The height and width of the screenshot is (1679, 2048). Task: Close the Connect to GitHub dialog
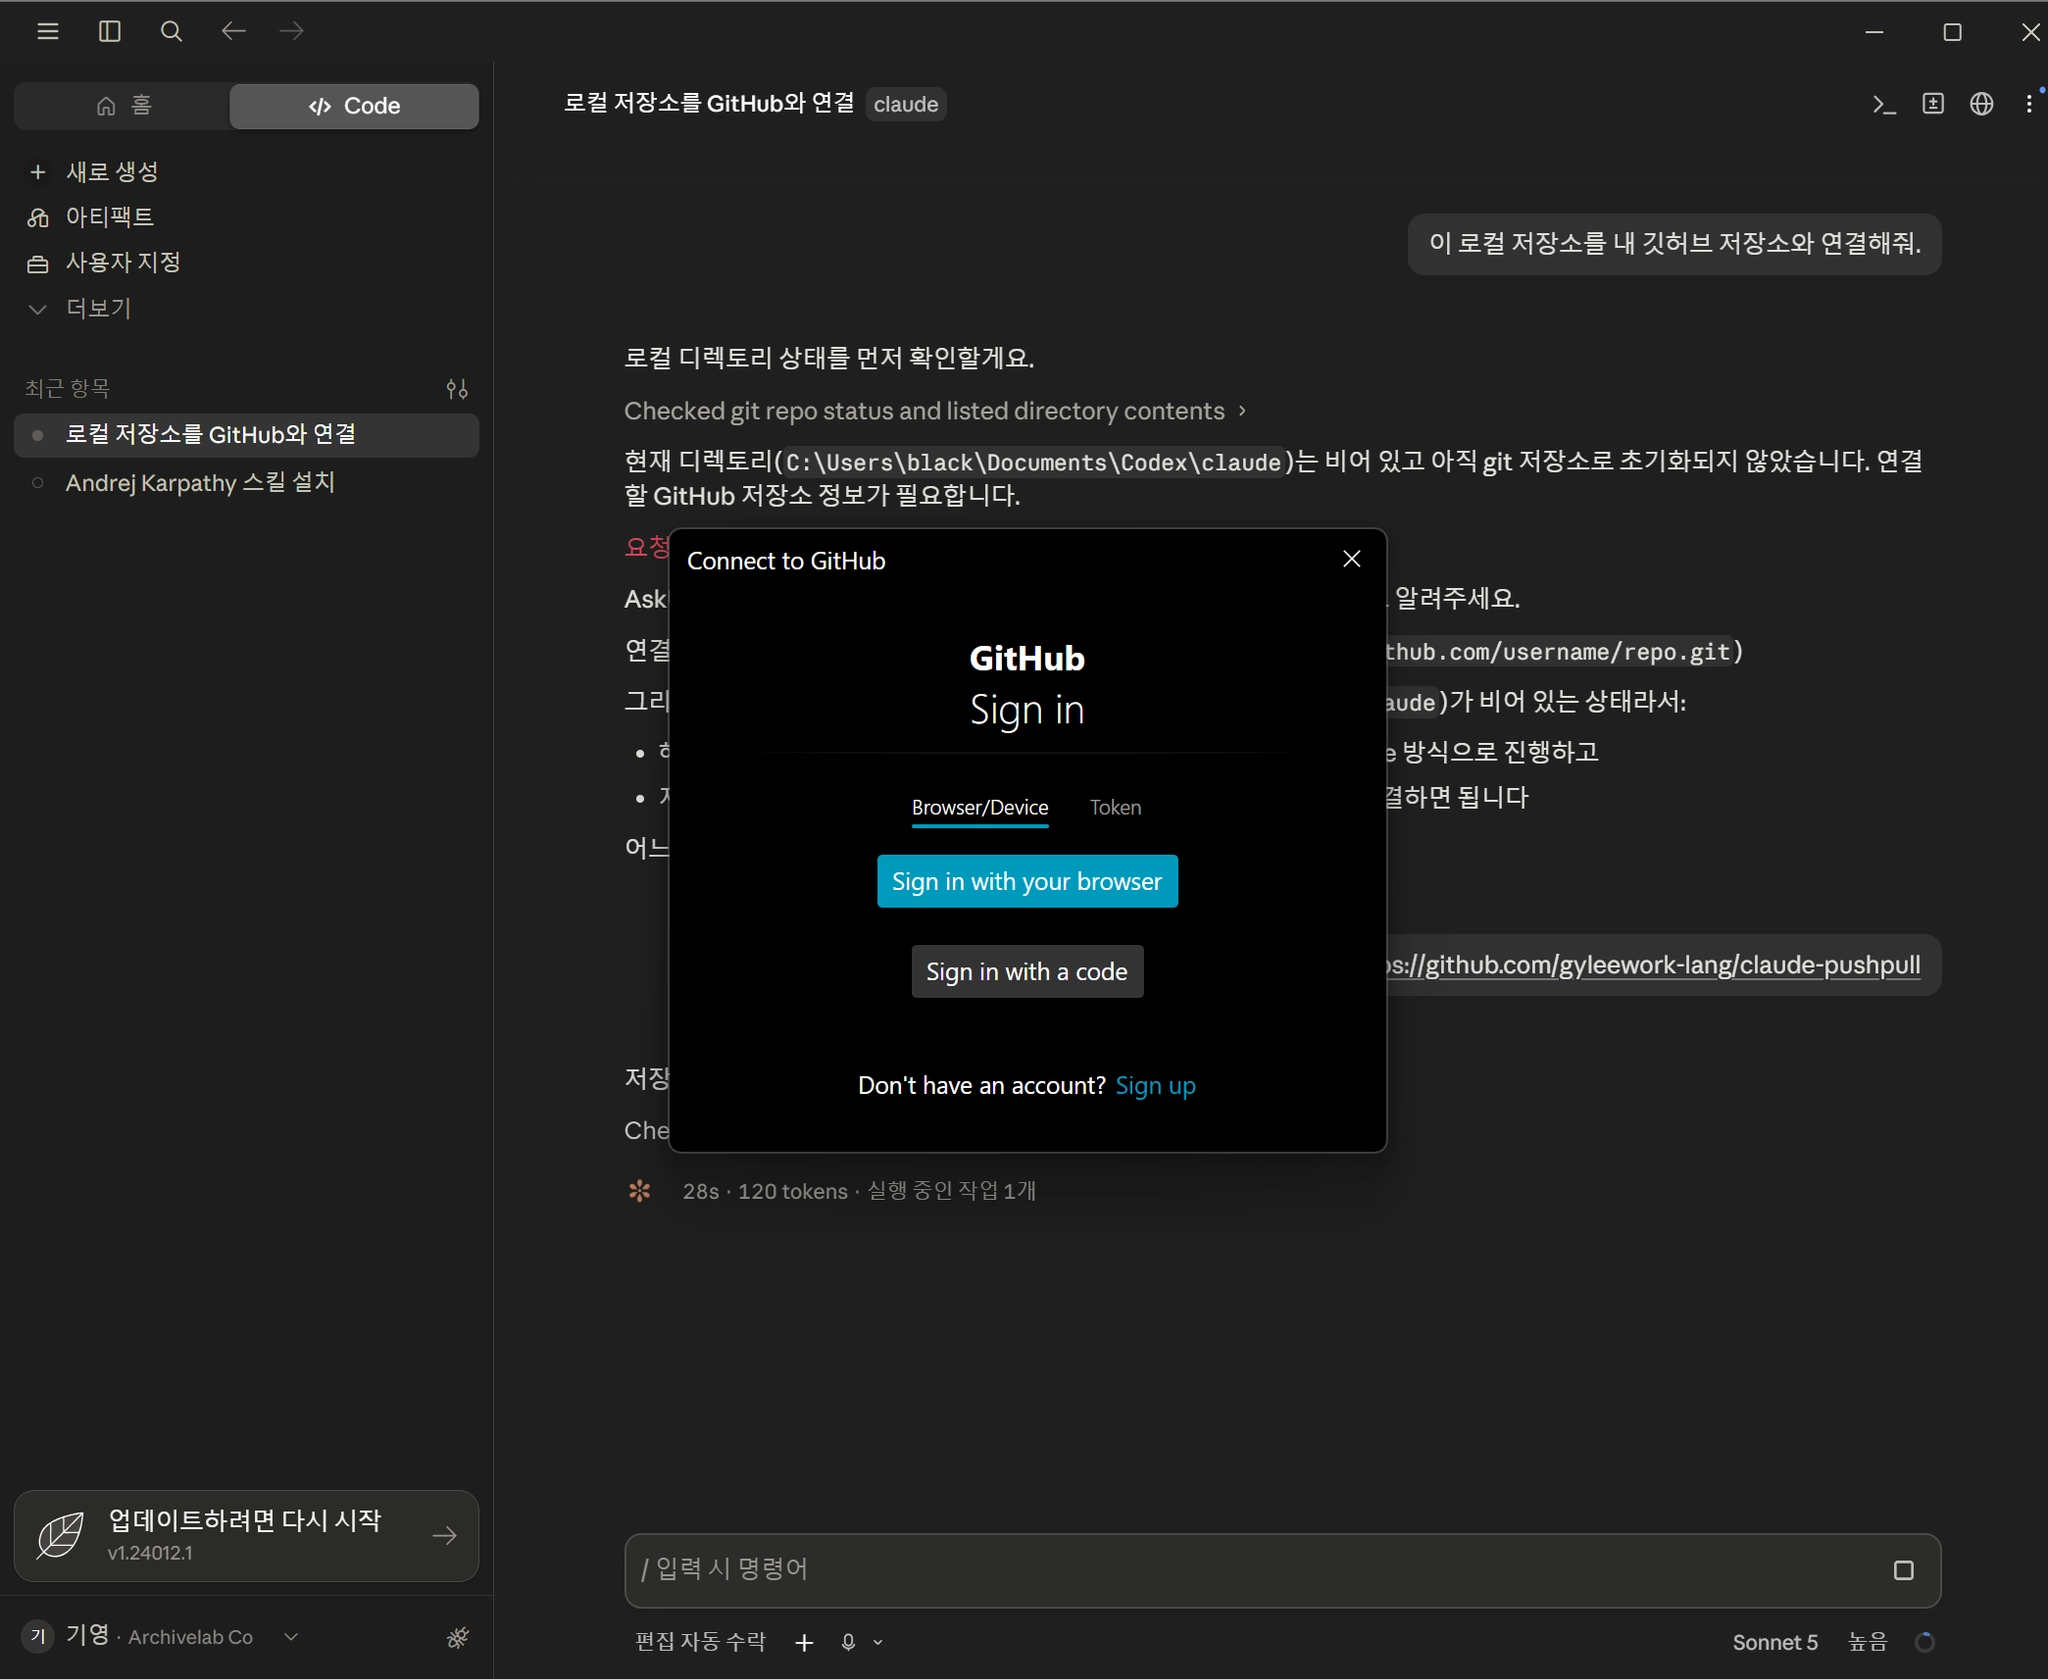(x=1351, y=559)
